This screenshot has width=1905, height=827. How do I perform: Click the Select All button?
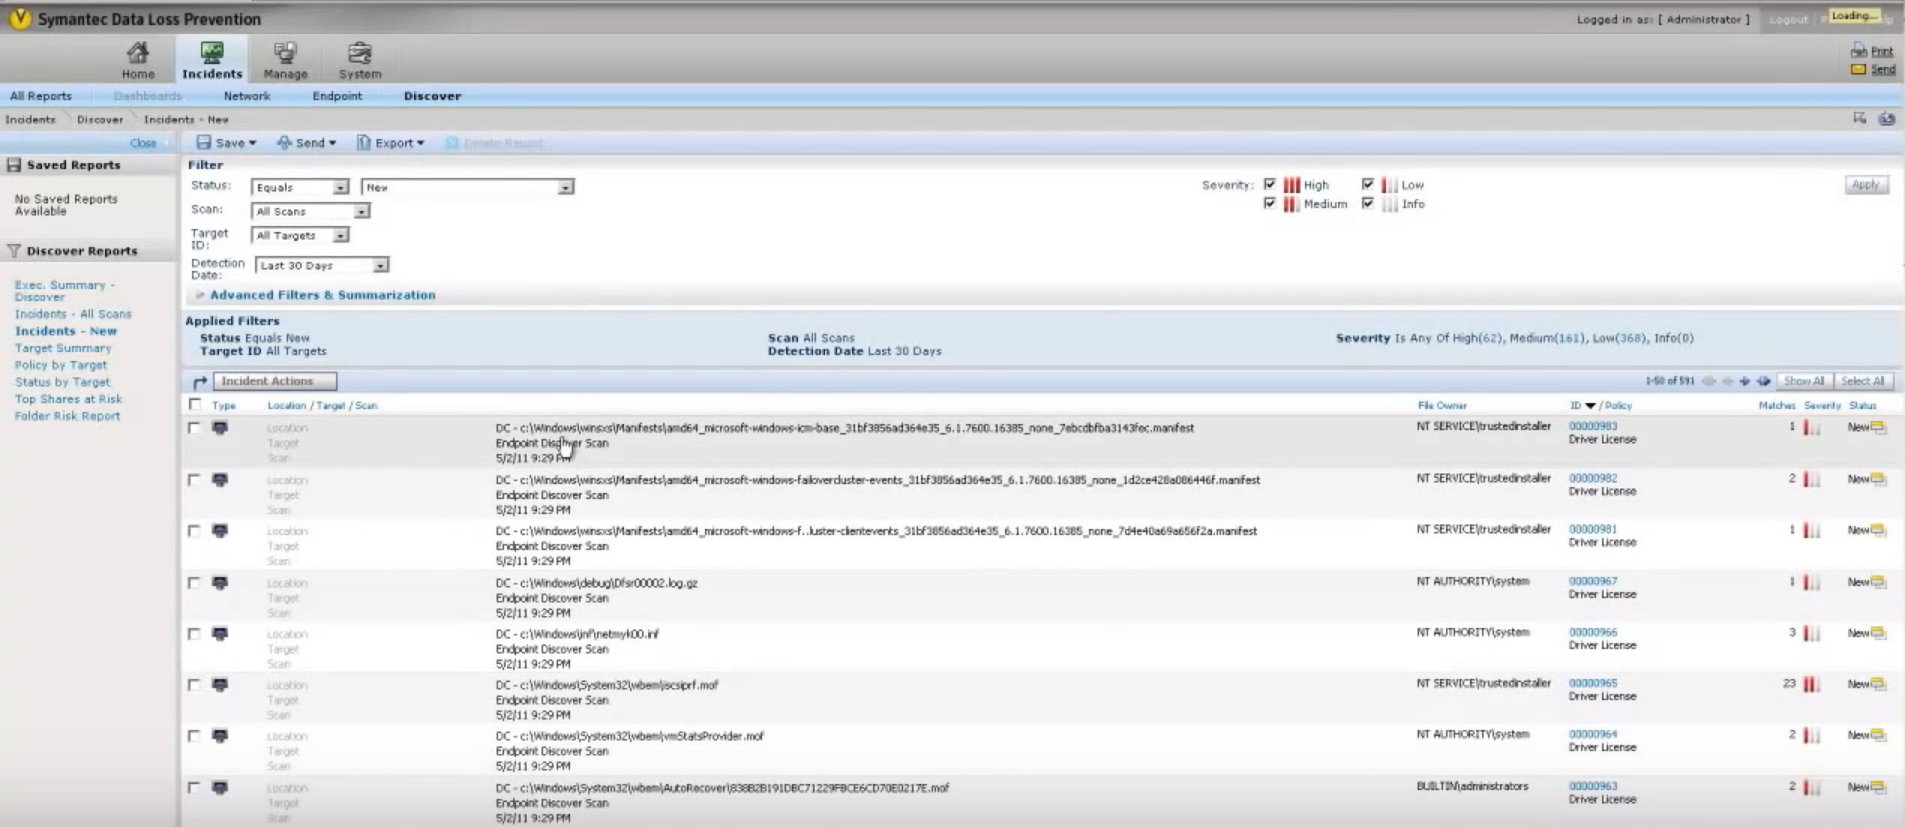coord(1862,381)
